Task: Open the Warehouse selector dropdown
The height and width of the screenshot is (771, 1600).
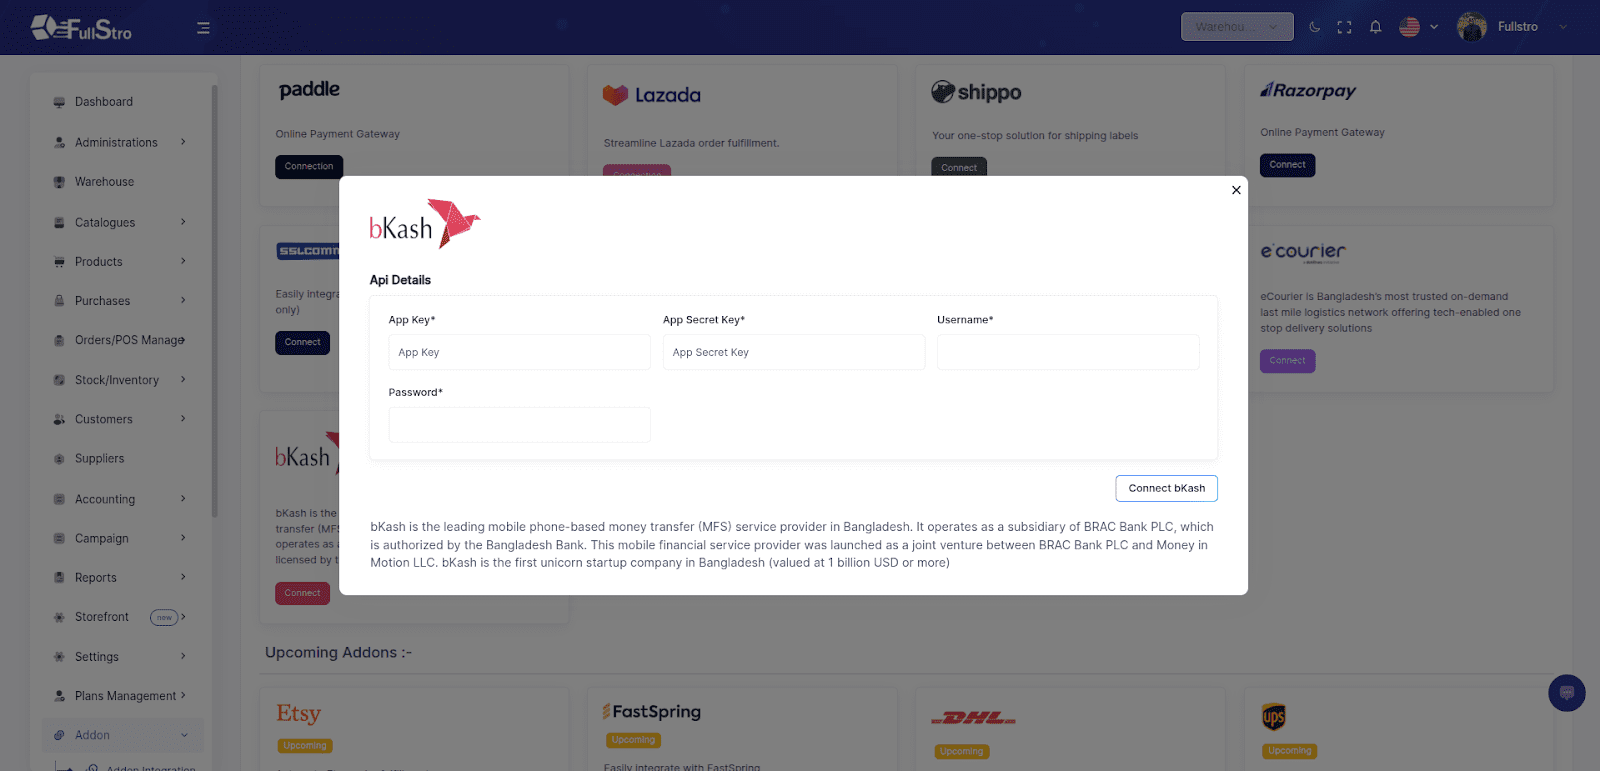Action: (1237, 27)
